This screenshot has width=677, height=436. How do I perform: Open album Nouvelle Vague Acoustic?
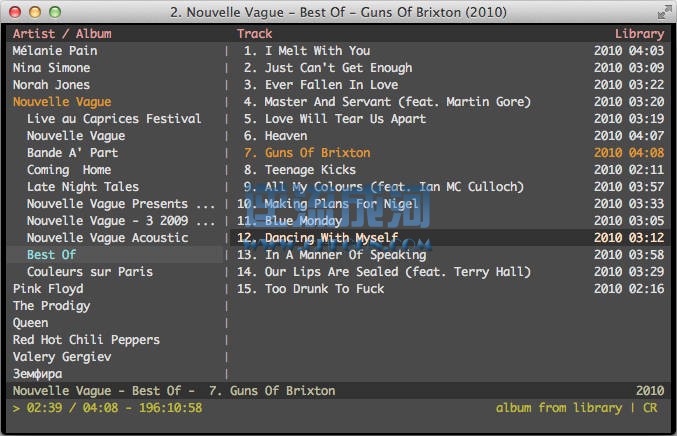pyautogui.click(x=108, y=238)
